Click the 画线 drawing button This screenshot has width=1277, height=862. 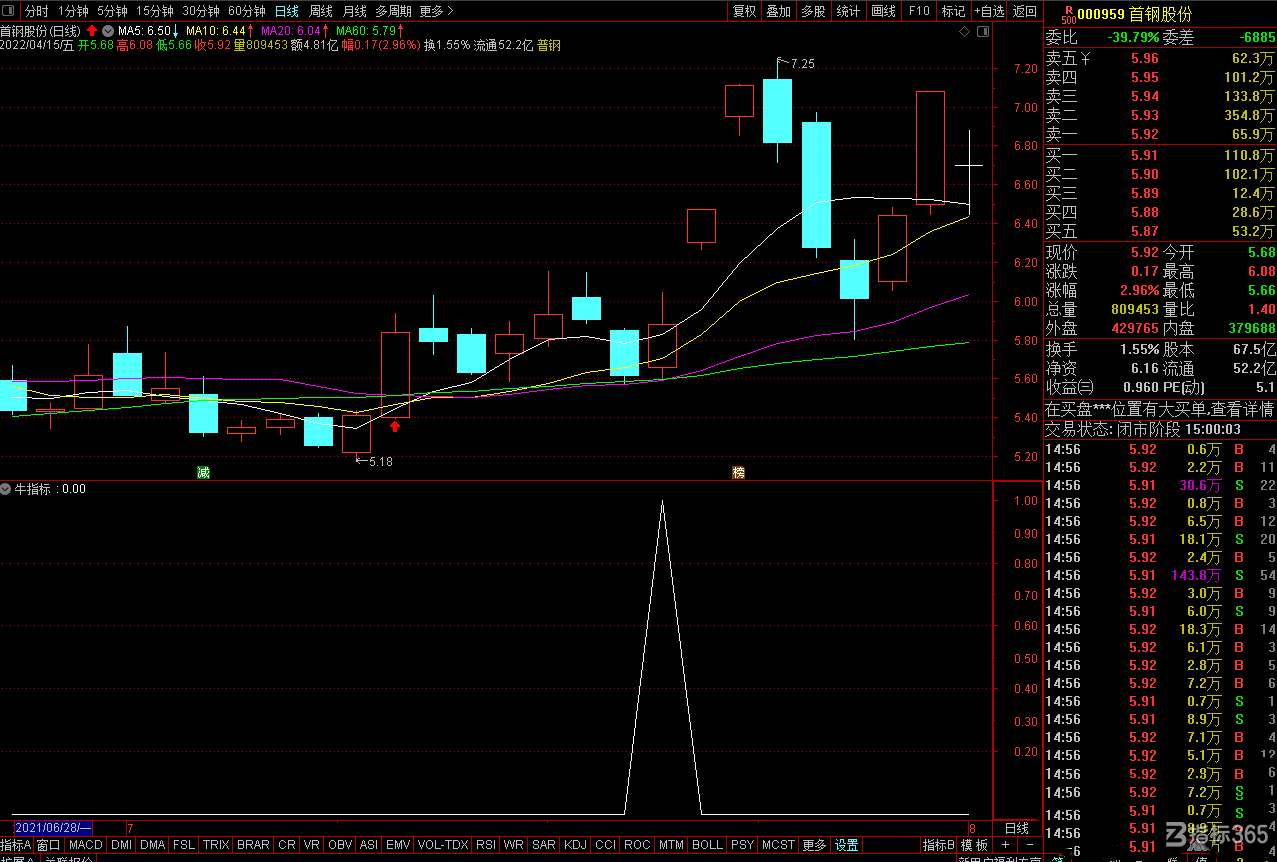[883, 11]
